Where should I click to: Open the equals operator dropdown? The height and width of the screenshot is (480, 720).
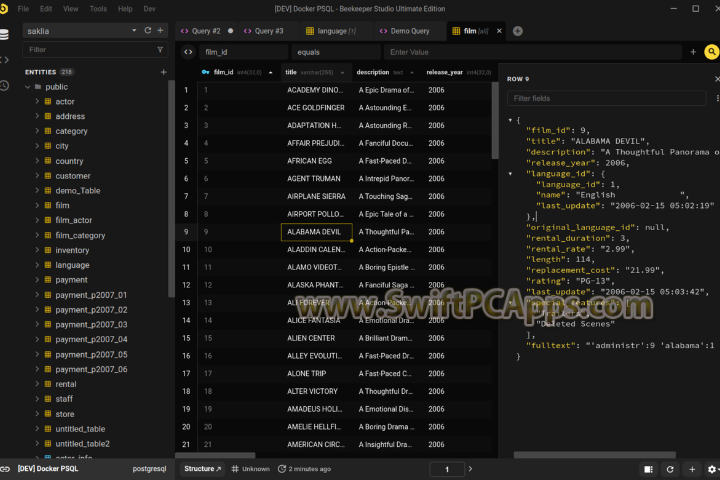click(336, 52)
